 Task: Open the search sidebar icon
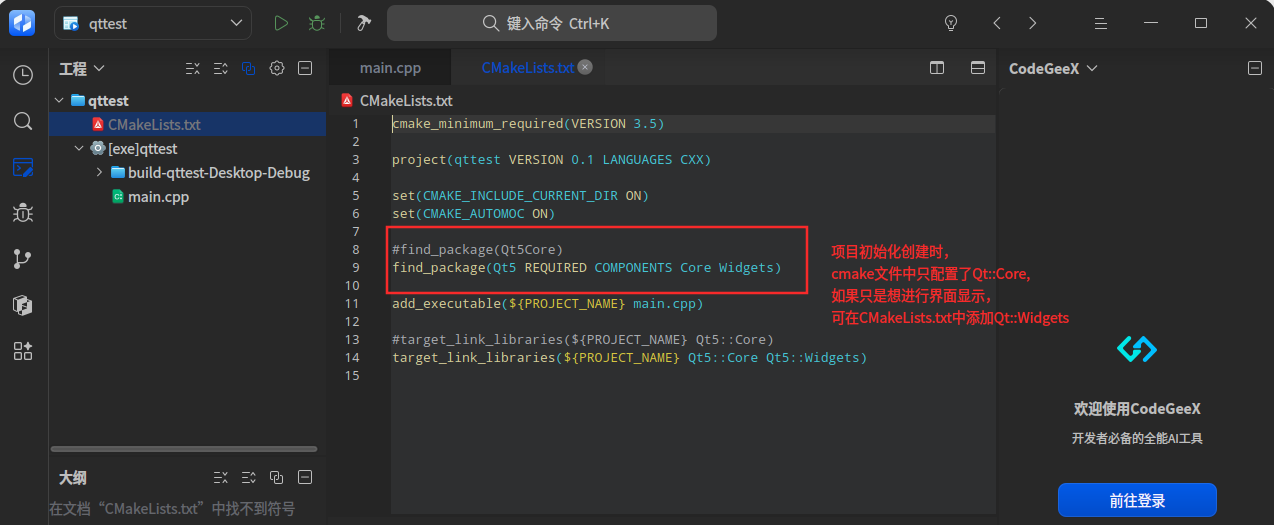(x=22, y=121)
